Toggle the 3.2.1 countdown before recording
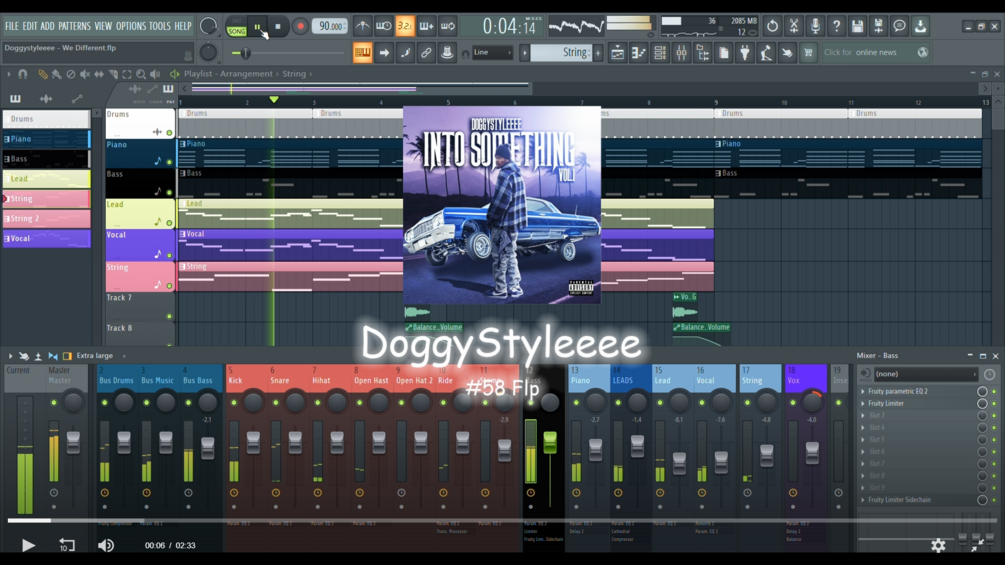The image size is (1005, 565). coord(404,26)
